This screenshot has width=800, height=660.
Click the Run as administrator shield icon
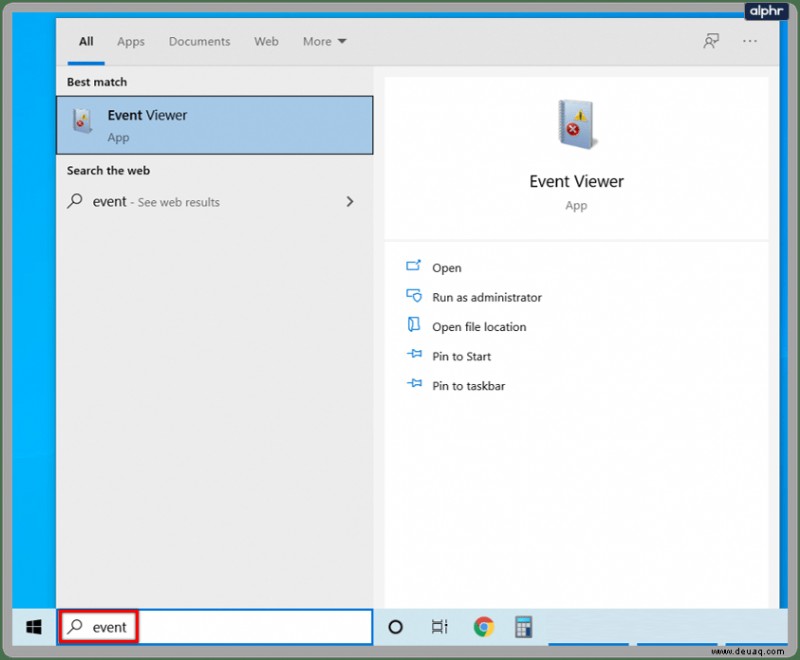point(414,295)
